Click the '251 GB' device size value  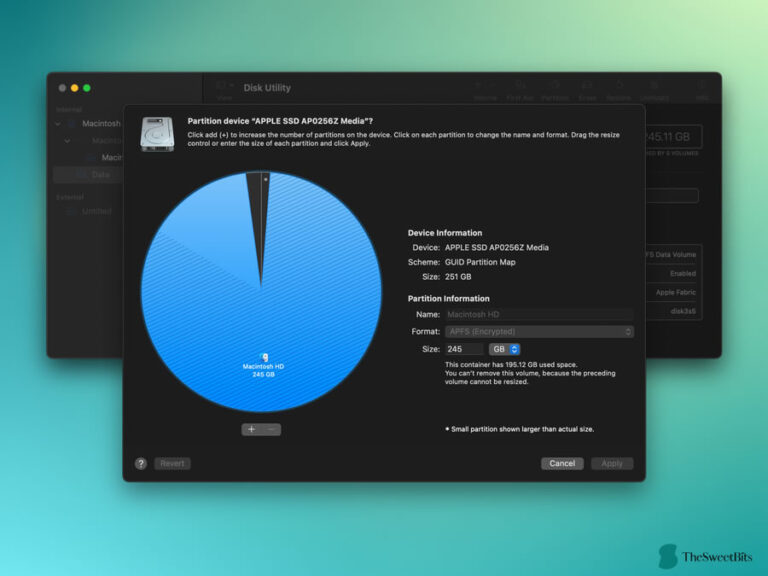(x=458, y=277)
